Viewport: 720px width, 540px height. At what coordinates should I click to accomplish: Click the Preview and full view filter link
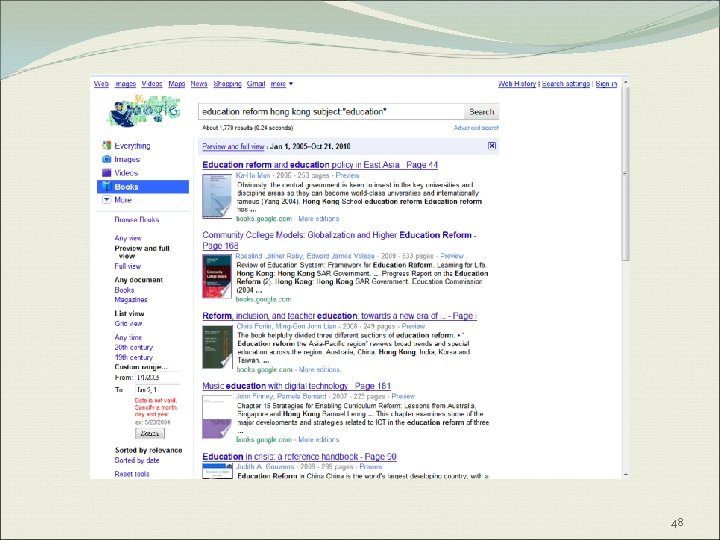pyautogui.click(x=233, y=146)
